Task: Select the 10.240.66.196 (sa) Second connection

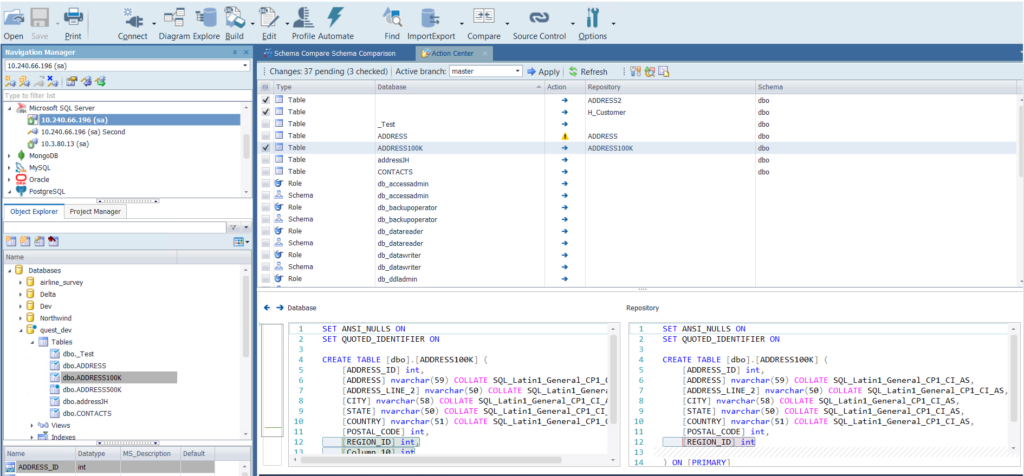Action: 82,131
